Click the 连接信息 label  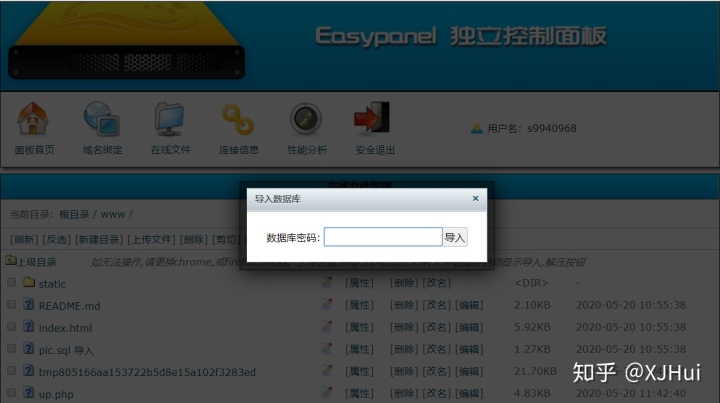[x=238, y=150]
